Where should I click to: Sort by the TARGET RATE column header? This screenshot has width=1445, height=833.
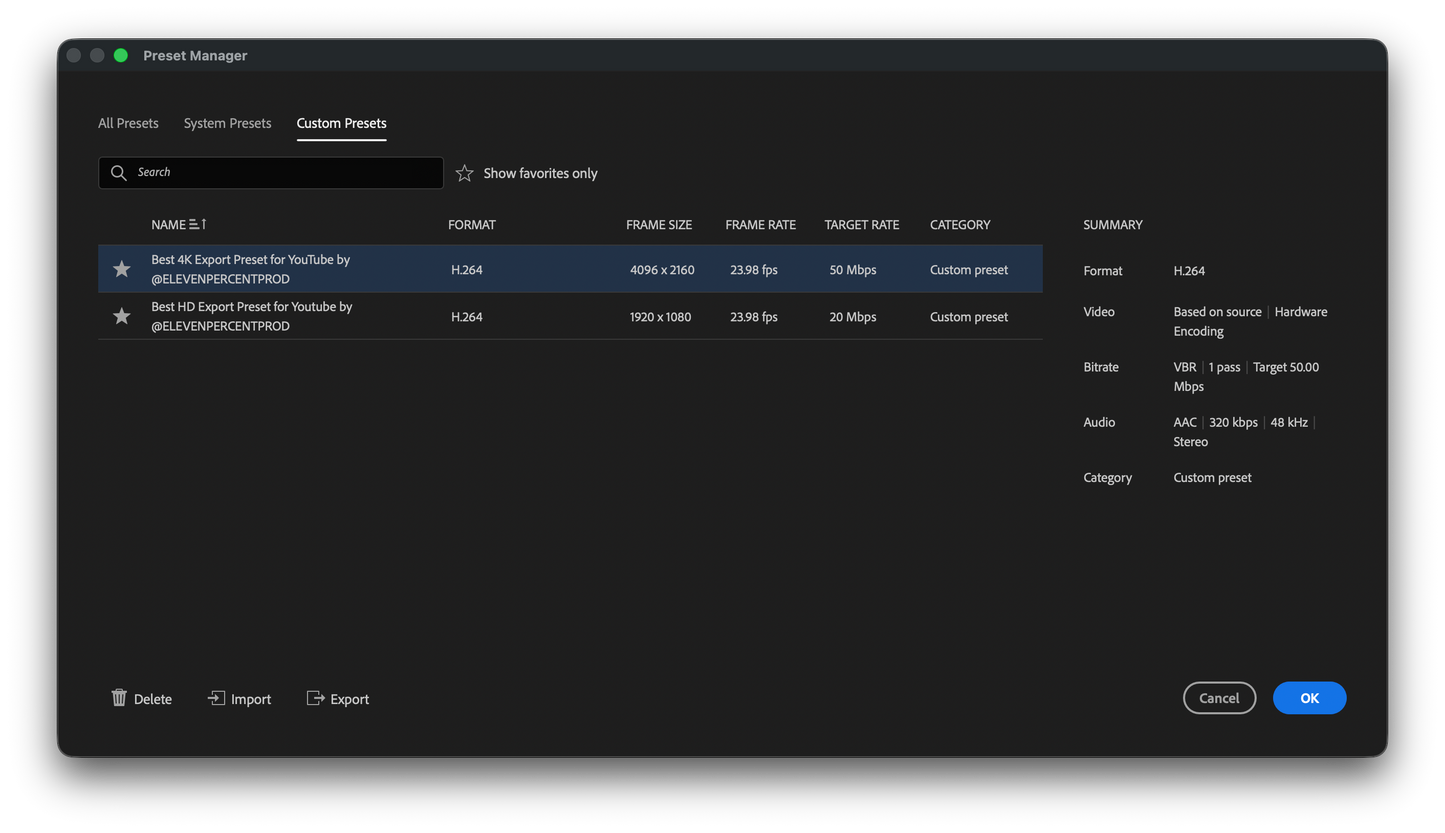click(862, 225)
